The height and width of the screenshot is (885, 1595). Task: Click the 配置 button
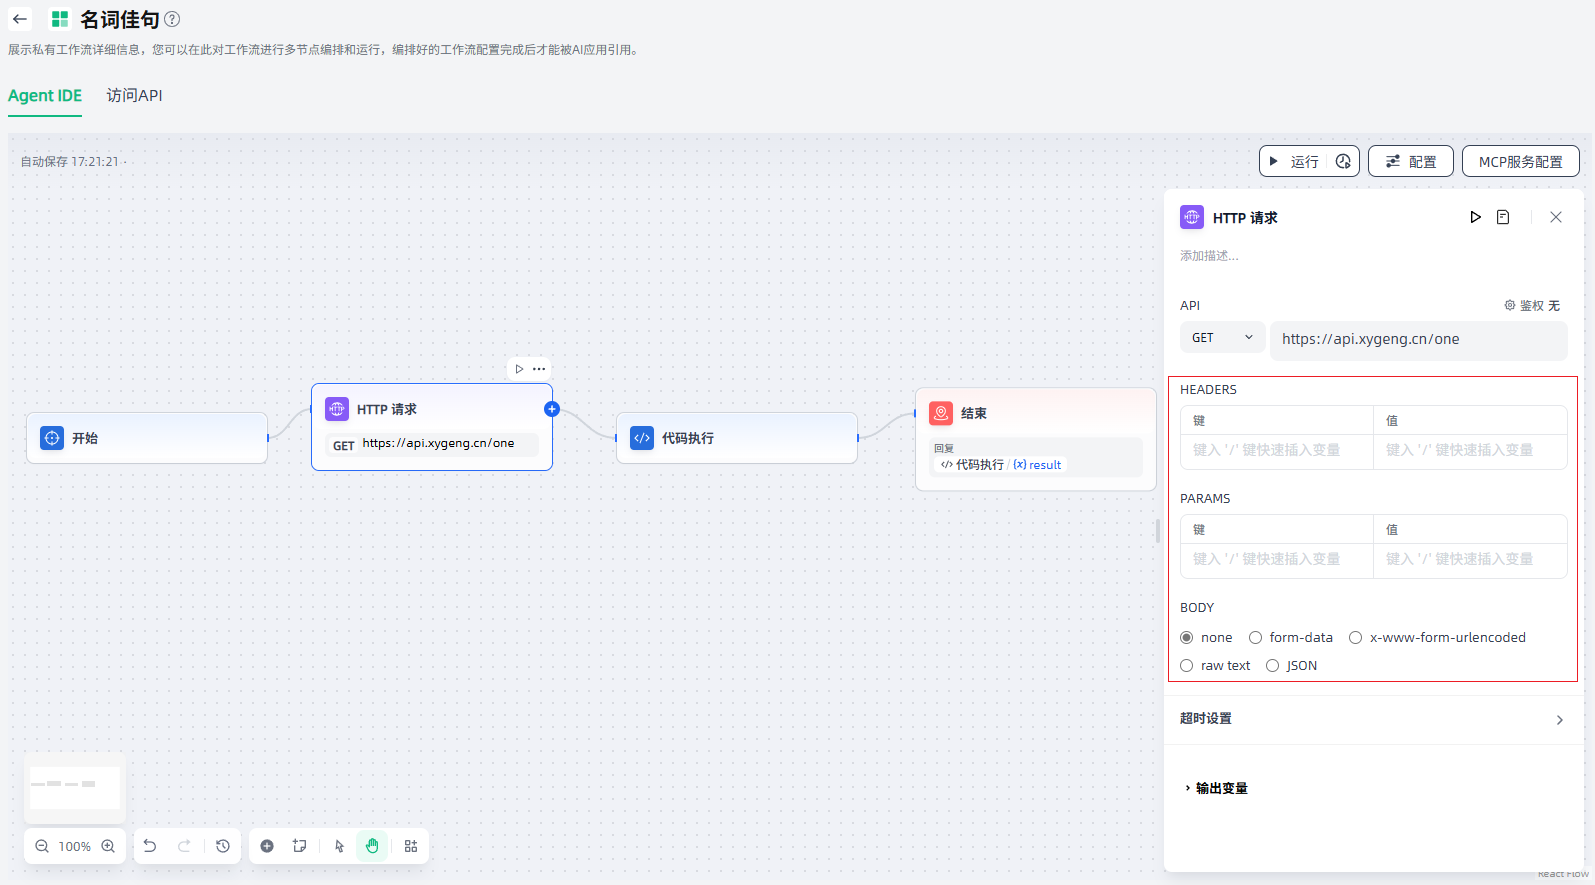pyautogui.click(x=1410, y=161)
